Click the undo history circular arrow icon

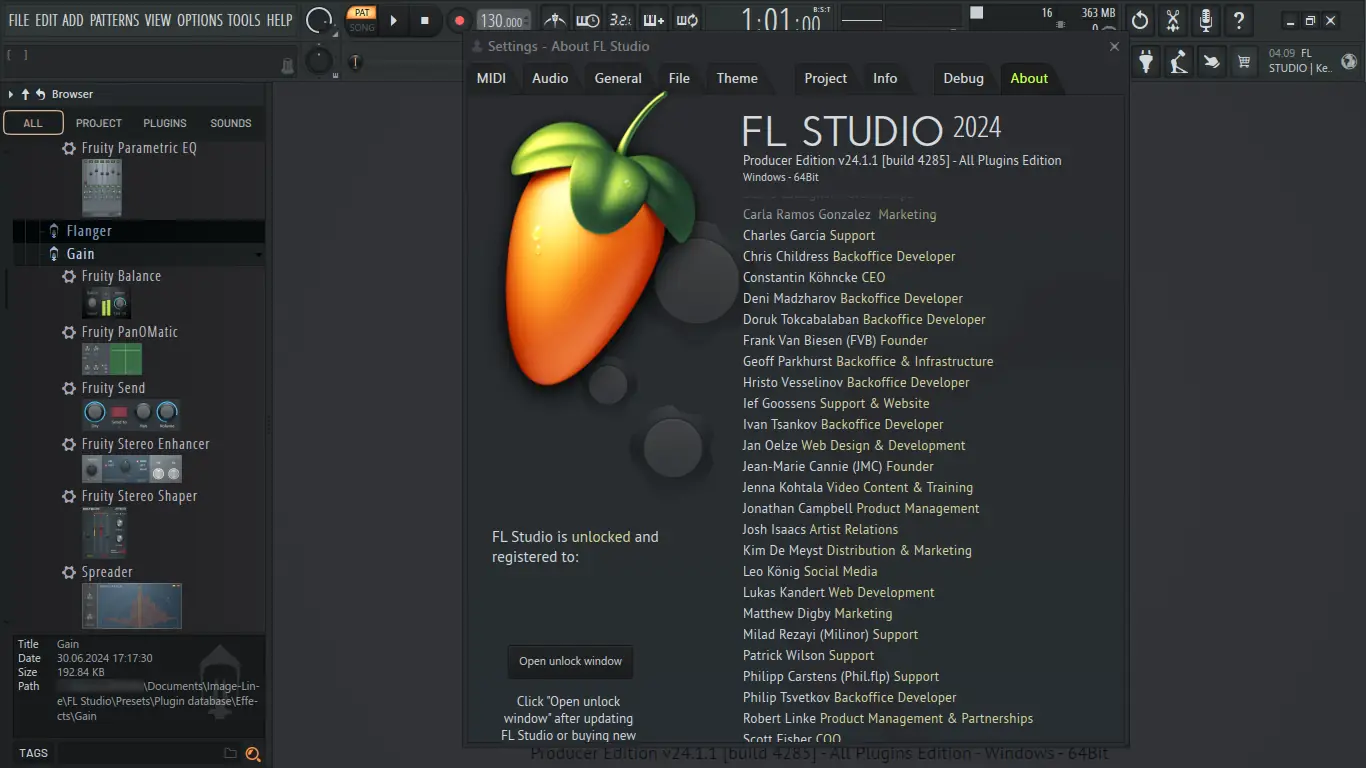point(1139,20)
